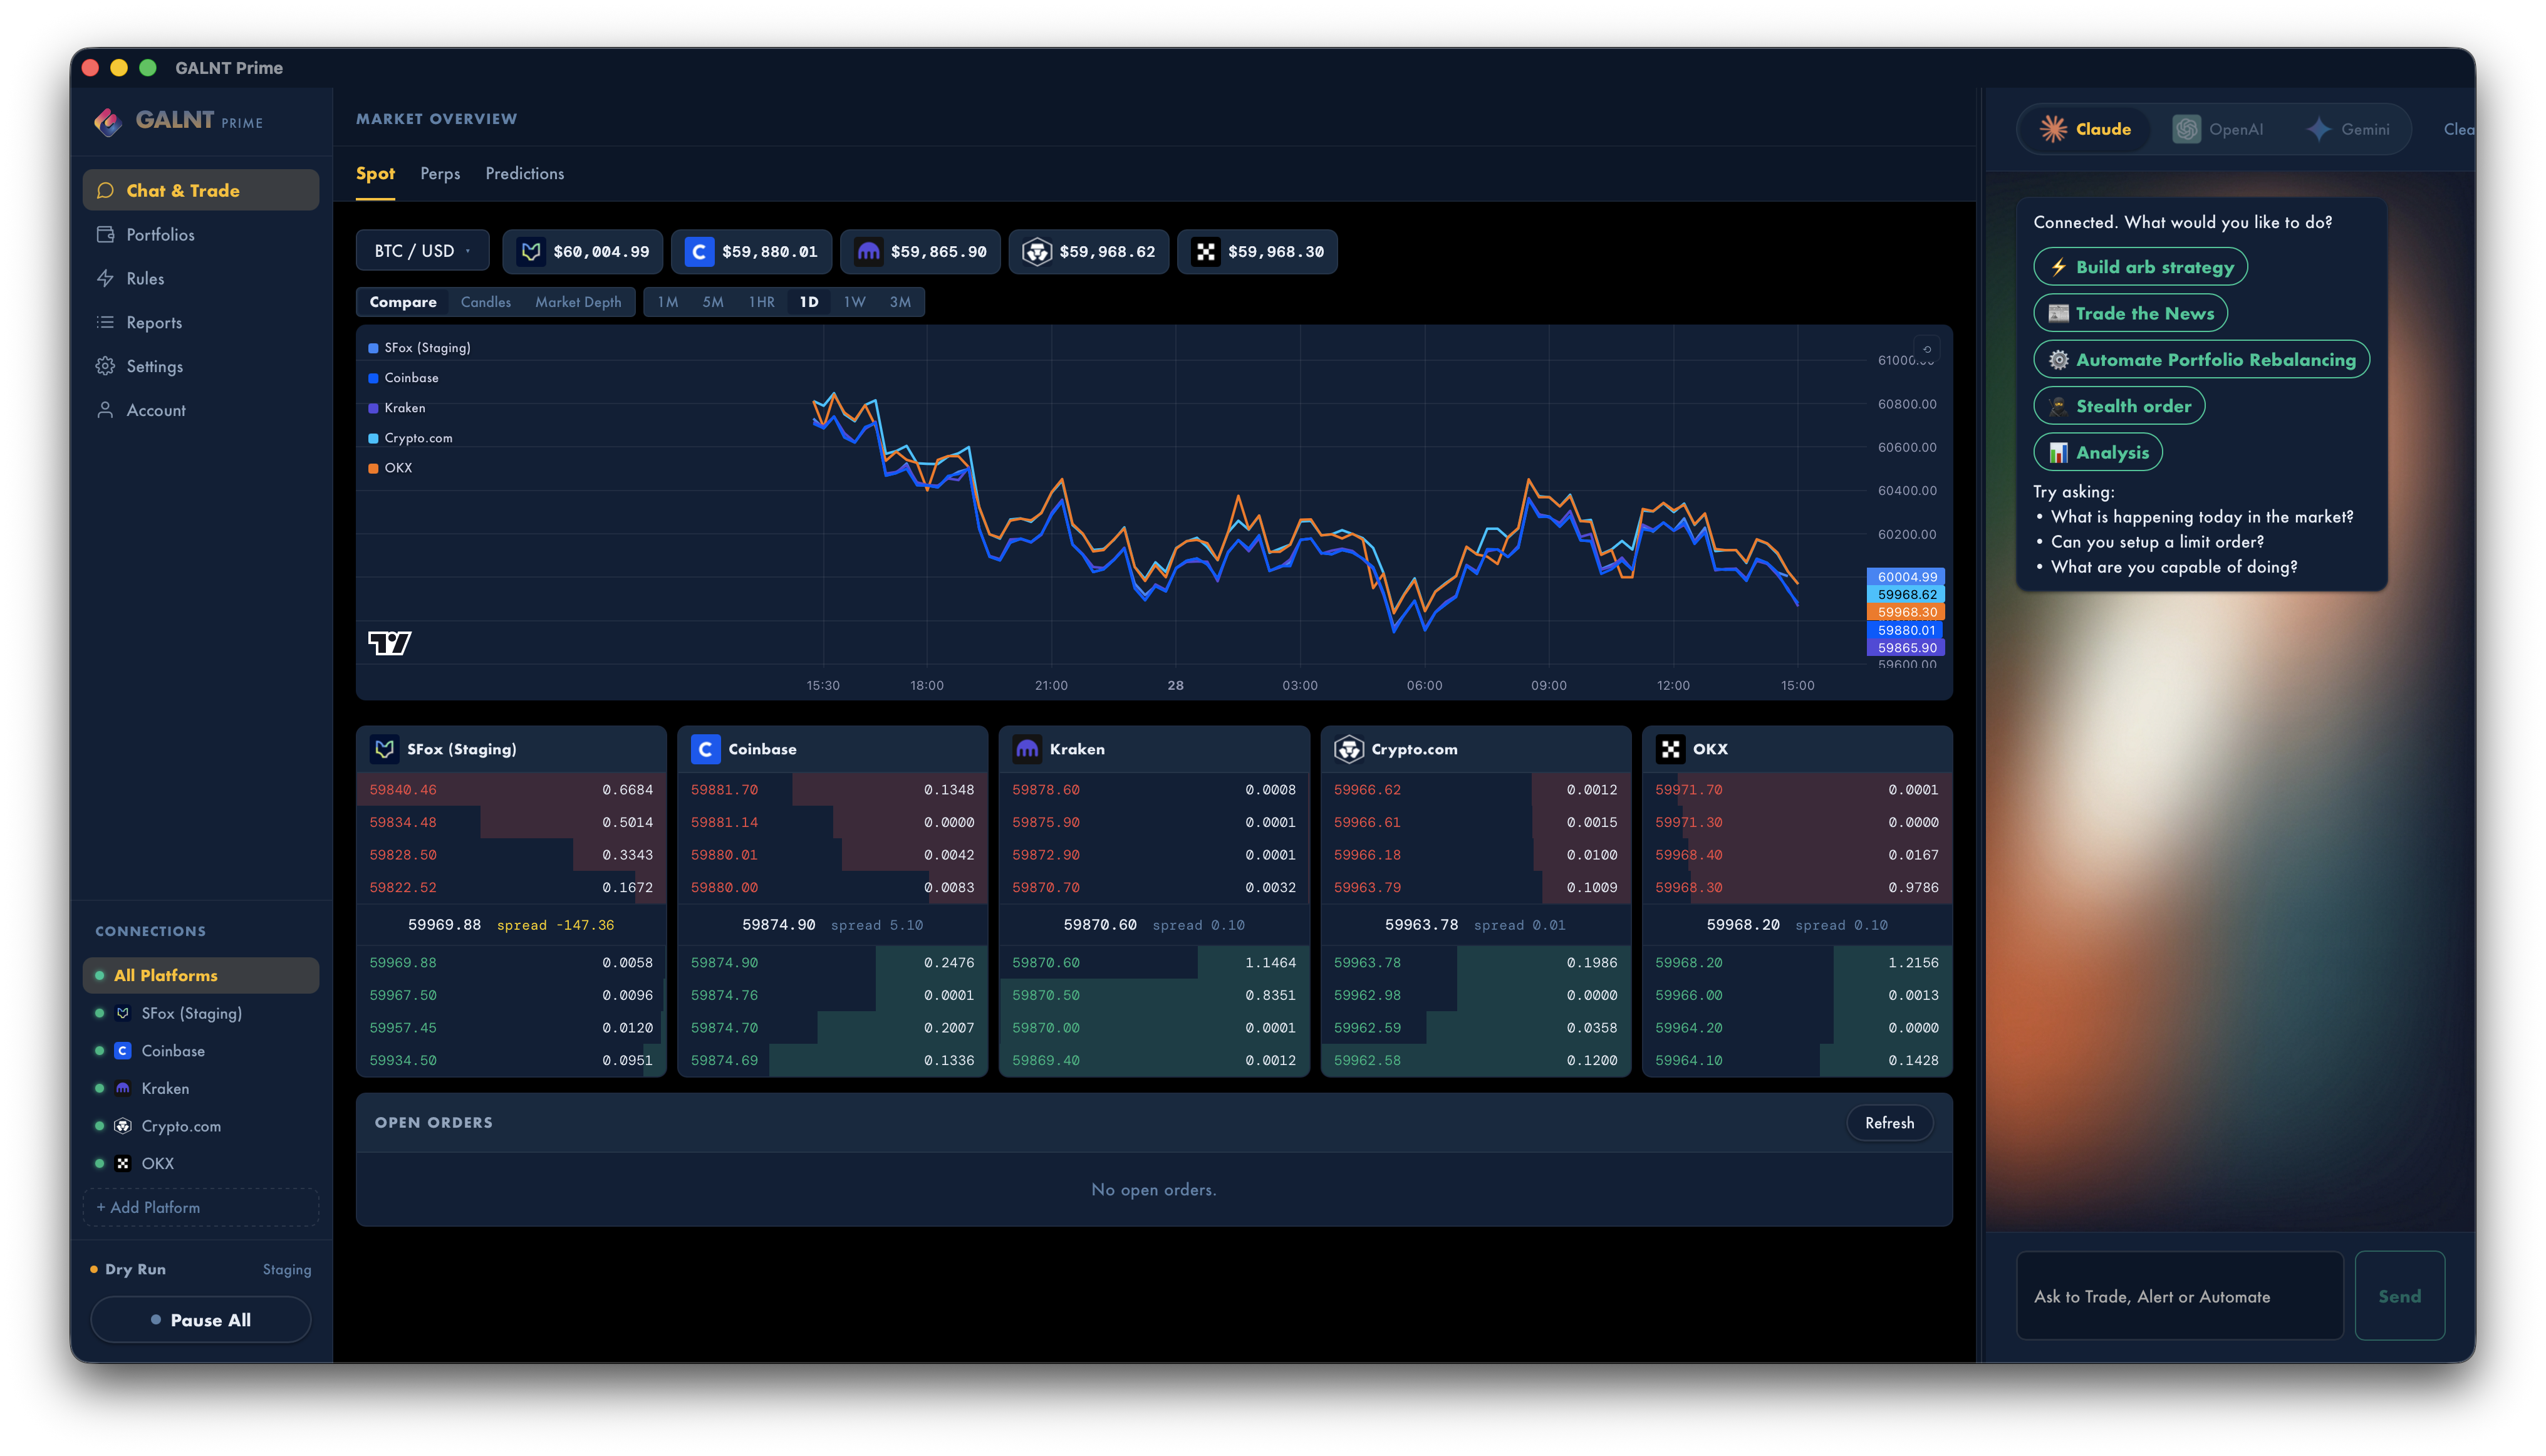Click the OKX icon in the price ticker
Screen dimensions: 2546x1456
coord(1206,251)
